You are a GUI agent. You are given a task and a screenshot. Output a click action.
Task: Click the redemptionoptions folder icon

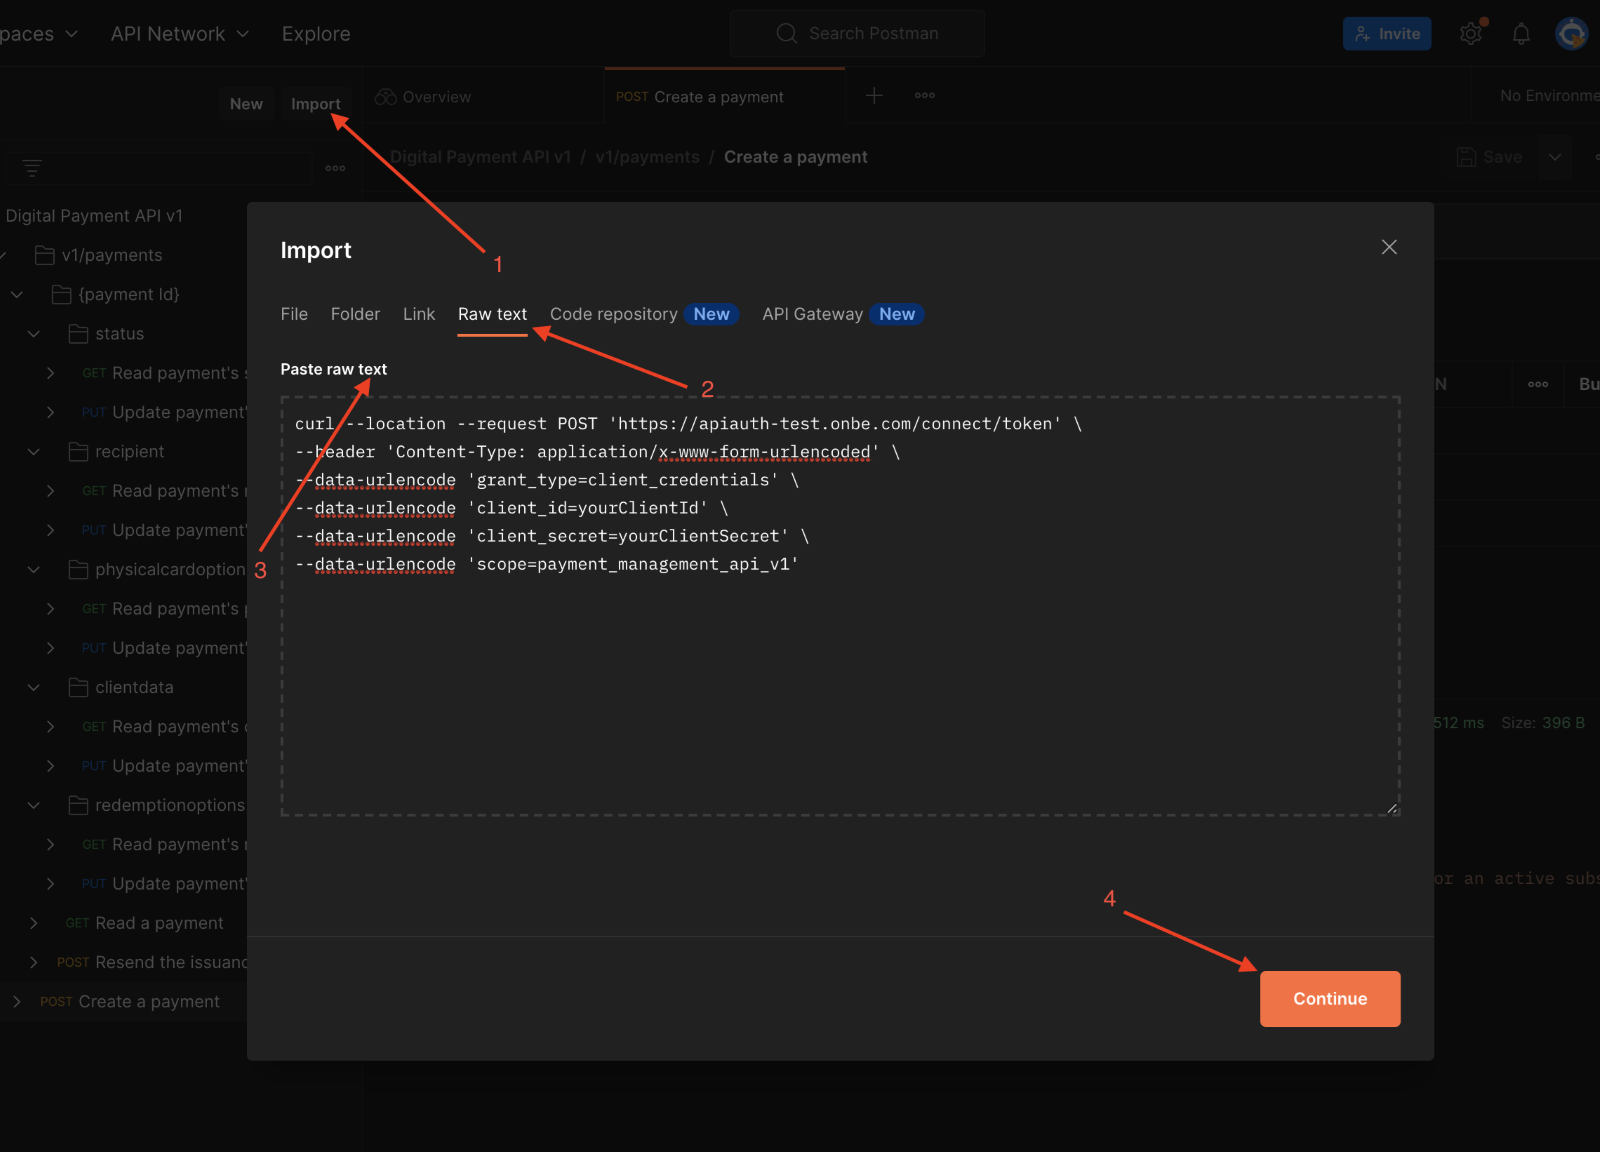coord(78,805)
